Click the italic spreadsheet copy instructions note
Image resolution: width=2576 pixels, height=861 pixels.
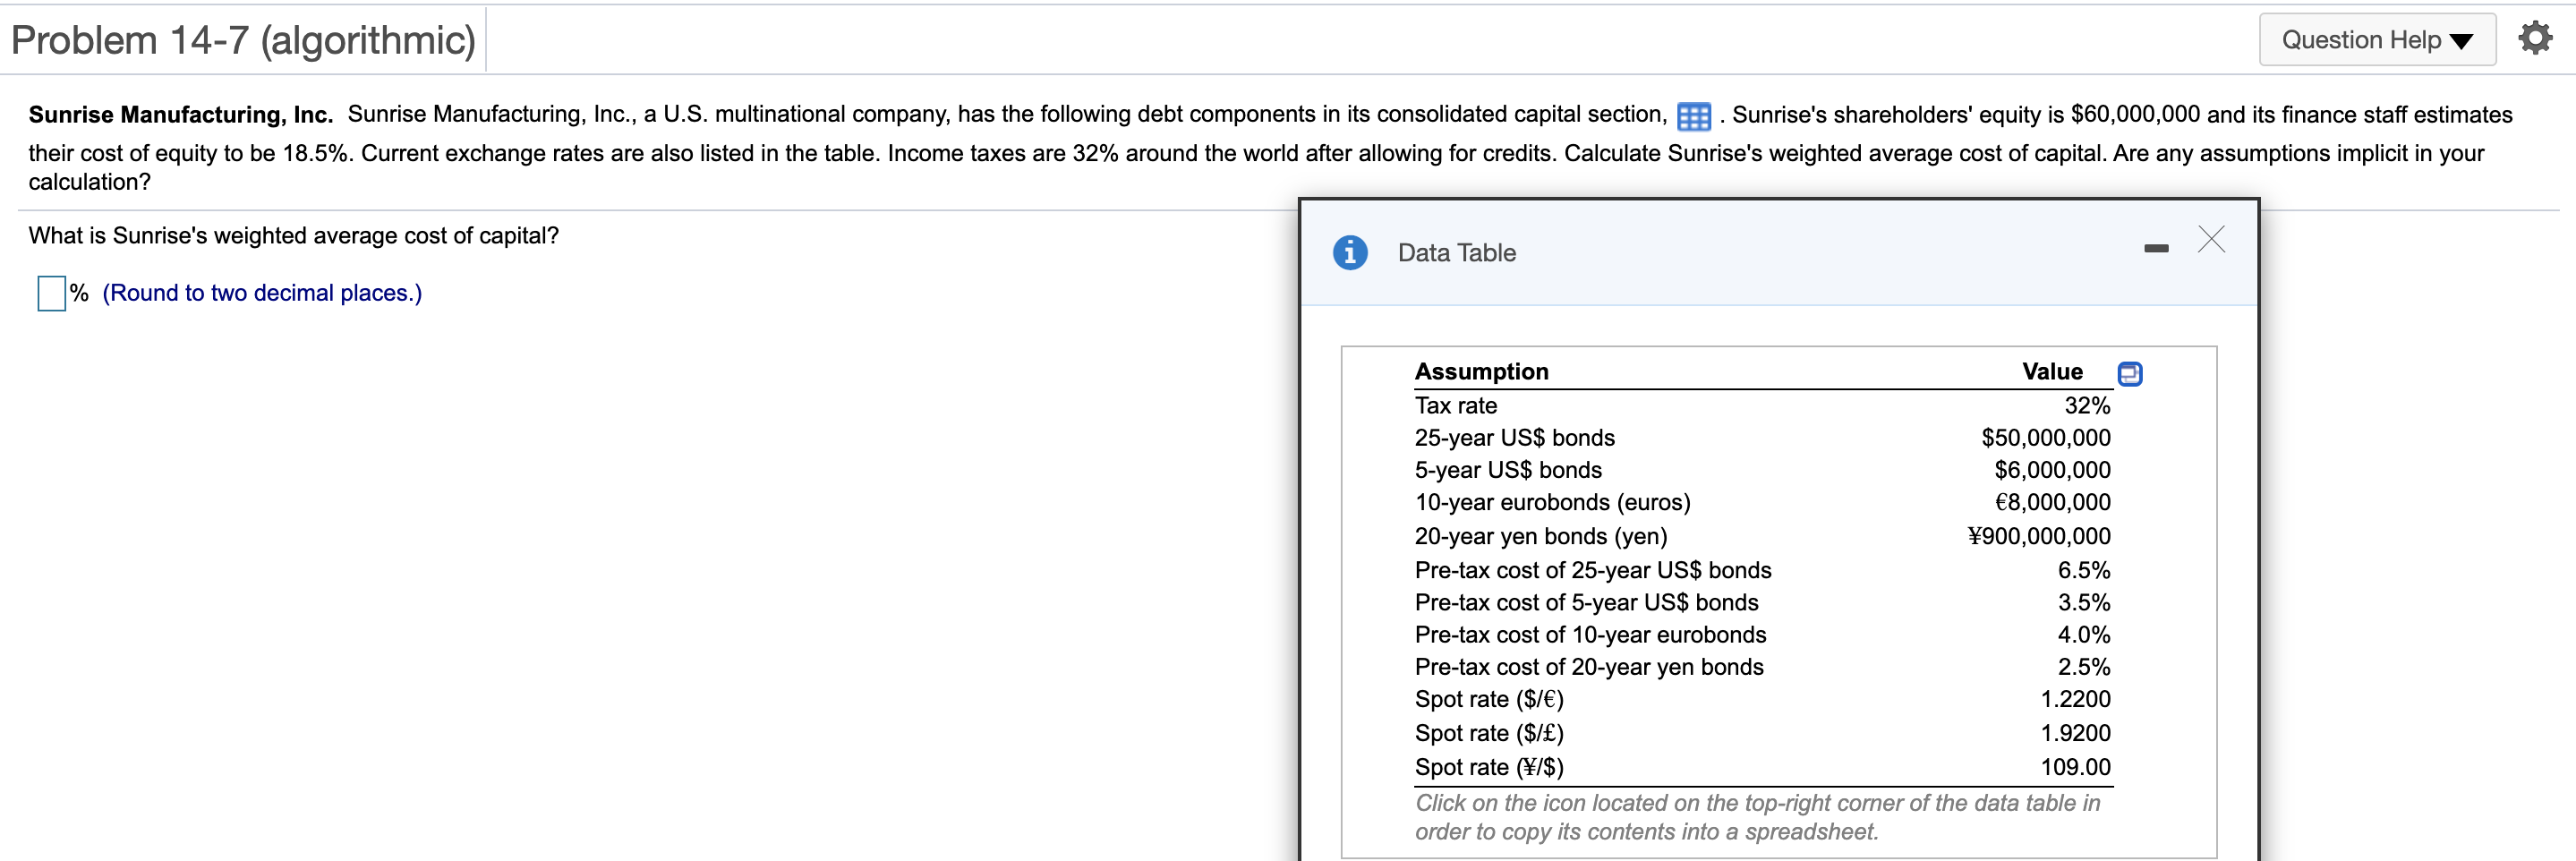click(x=1757, y=817)
